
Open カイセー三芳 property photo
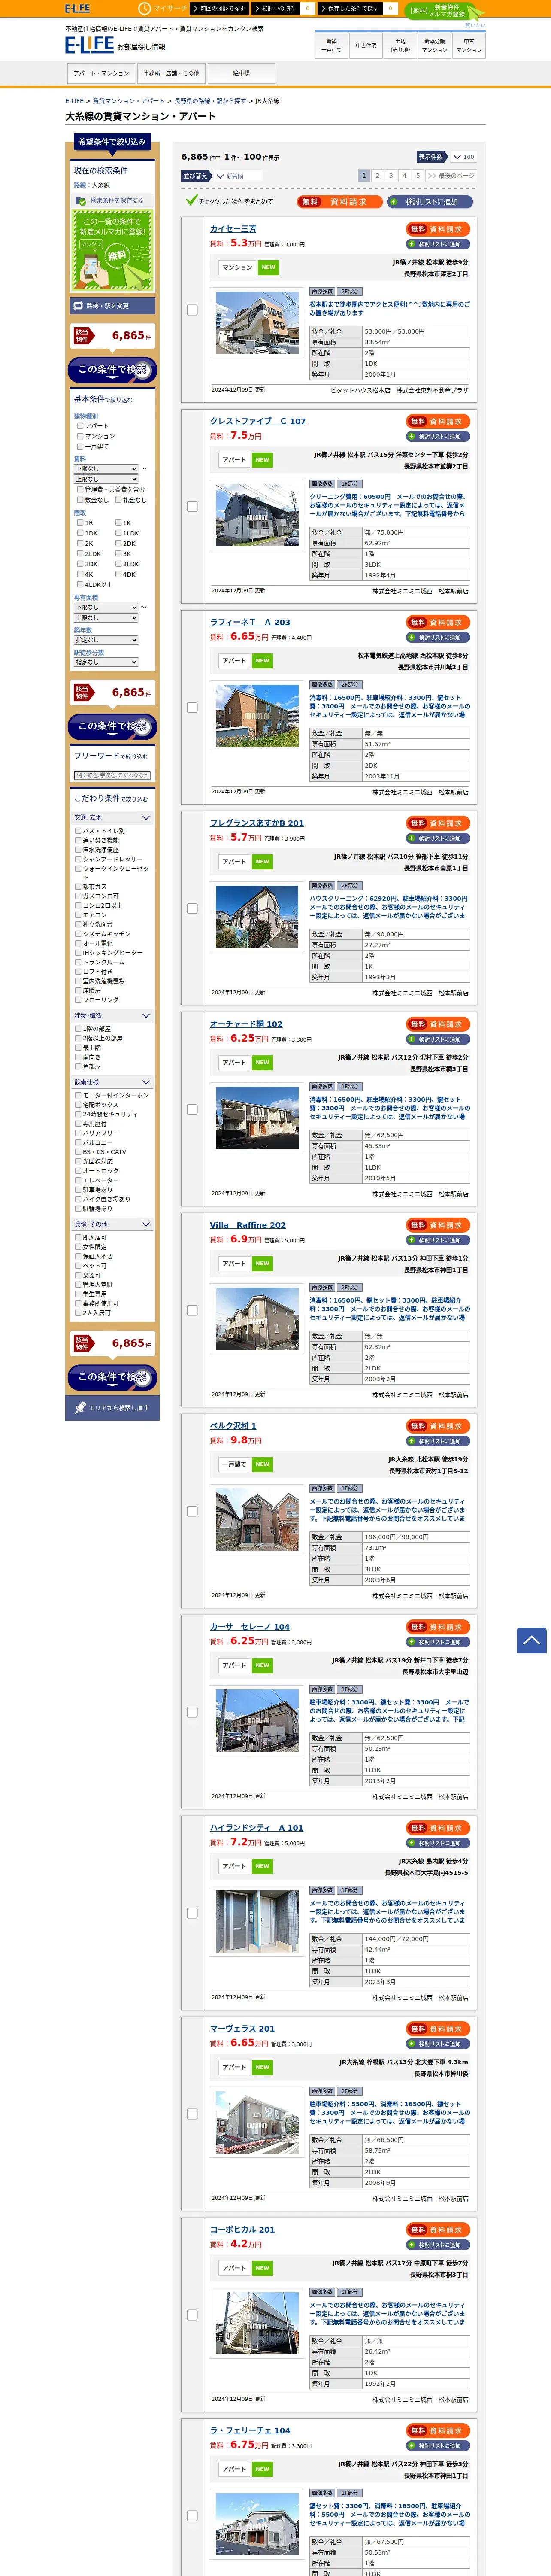pos(257,323)
